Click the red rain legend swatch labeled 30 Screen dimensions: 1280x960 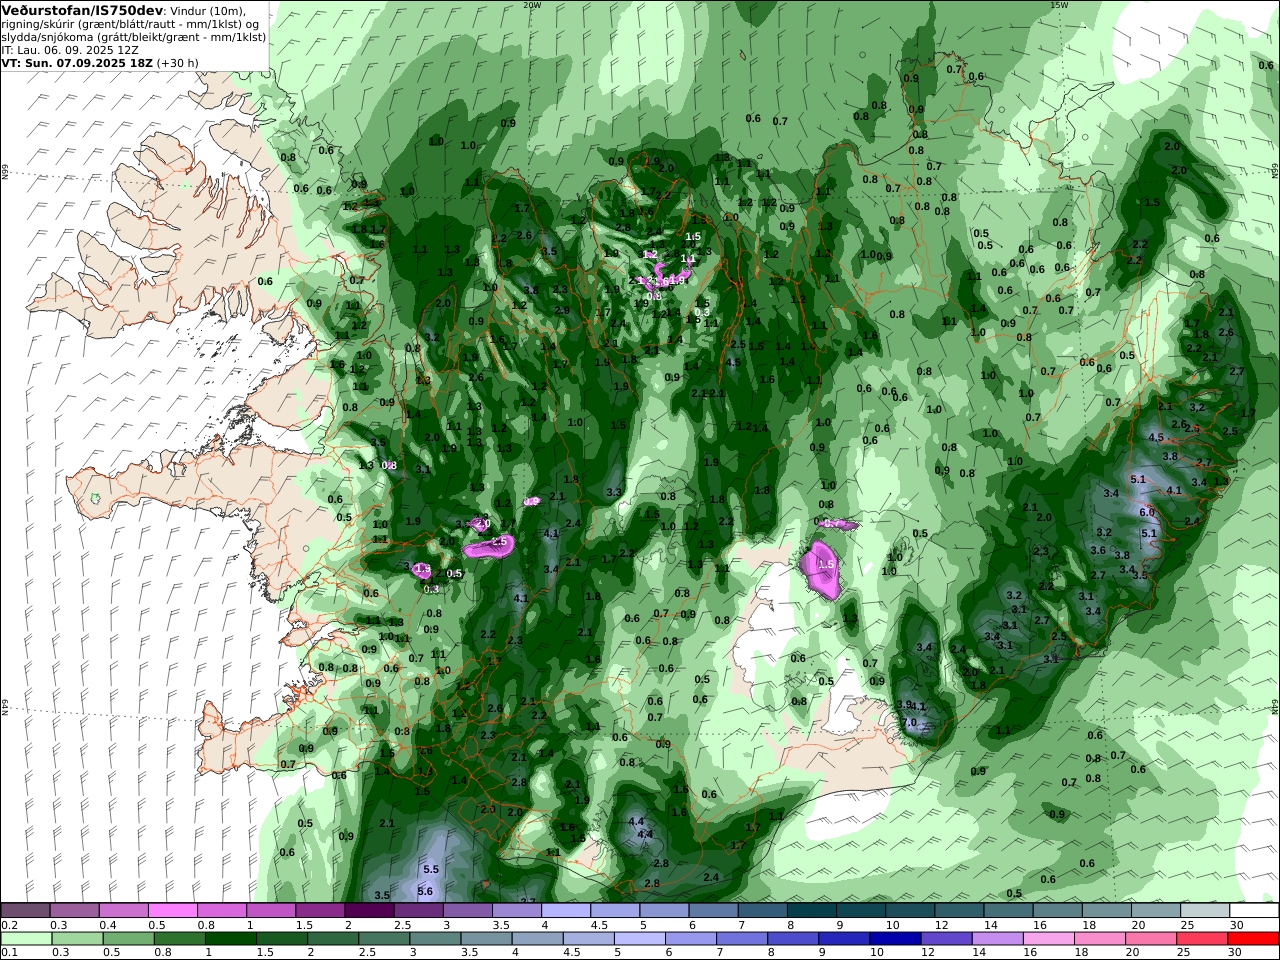coord(1254,938)
